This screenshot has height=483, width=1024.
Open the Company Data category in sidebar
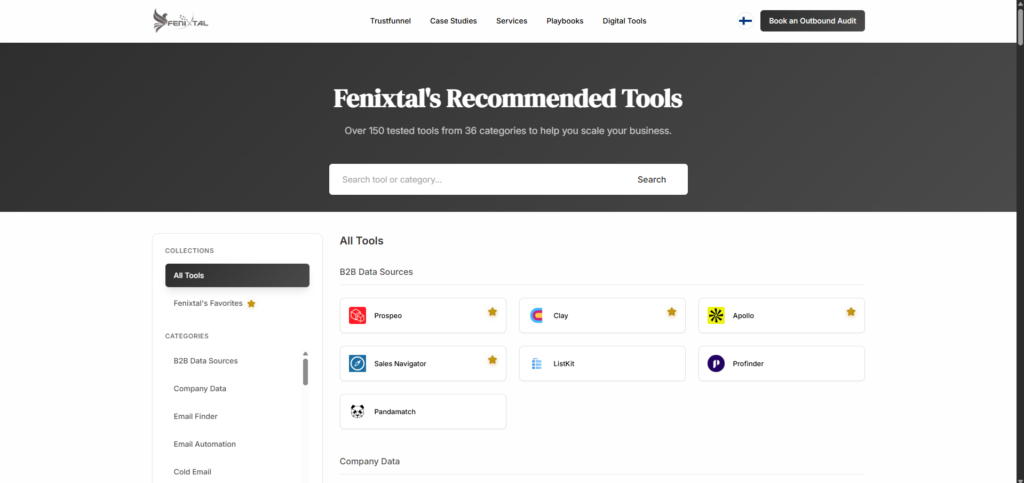200,388
